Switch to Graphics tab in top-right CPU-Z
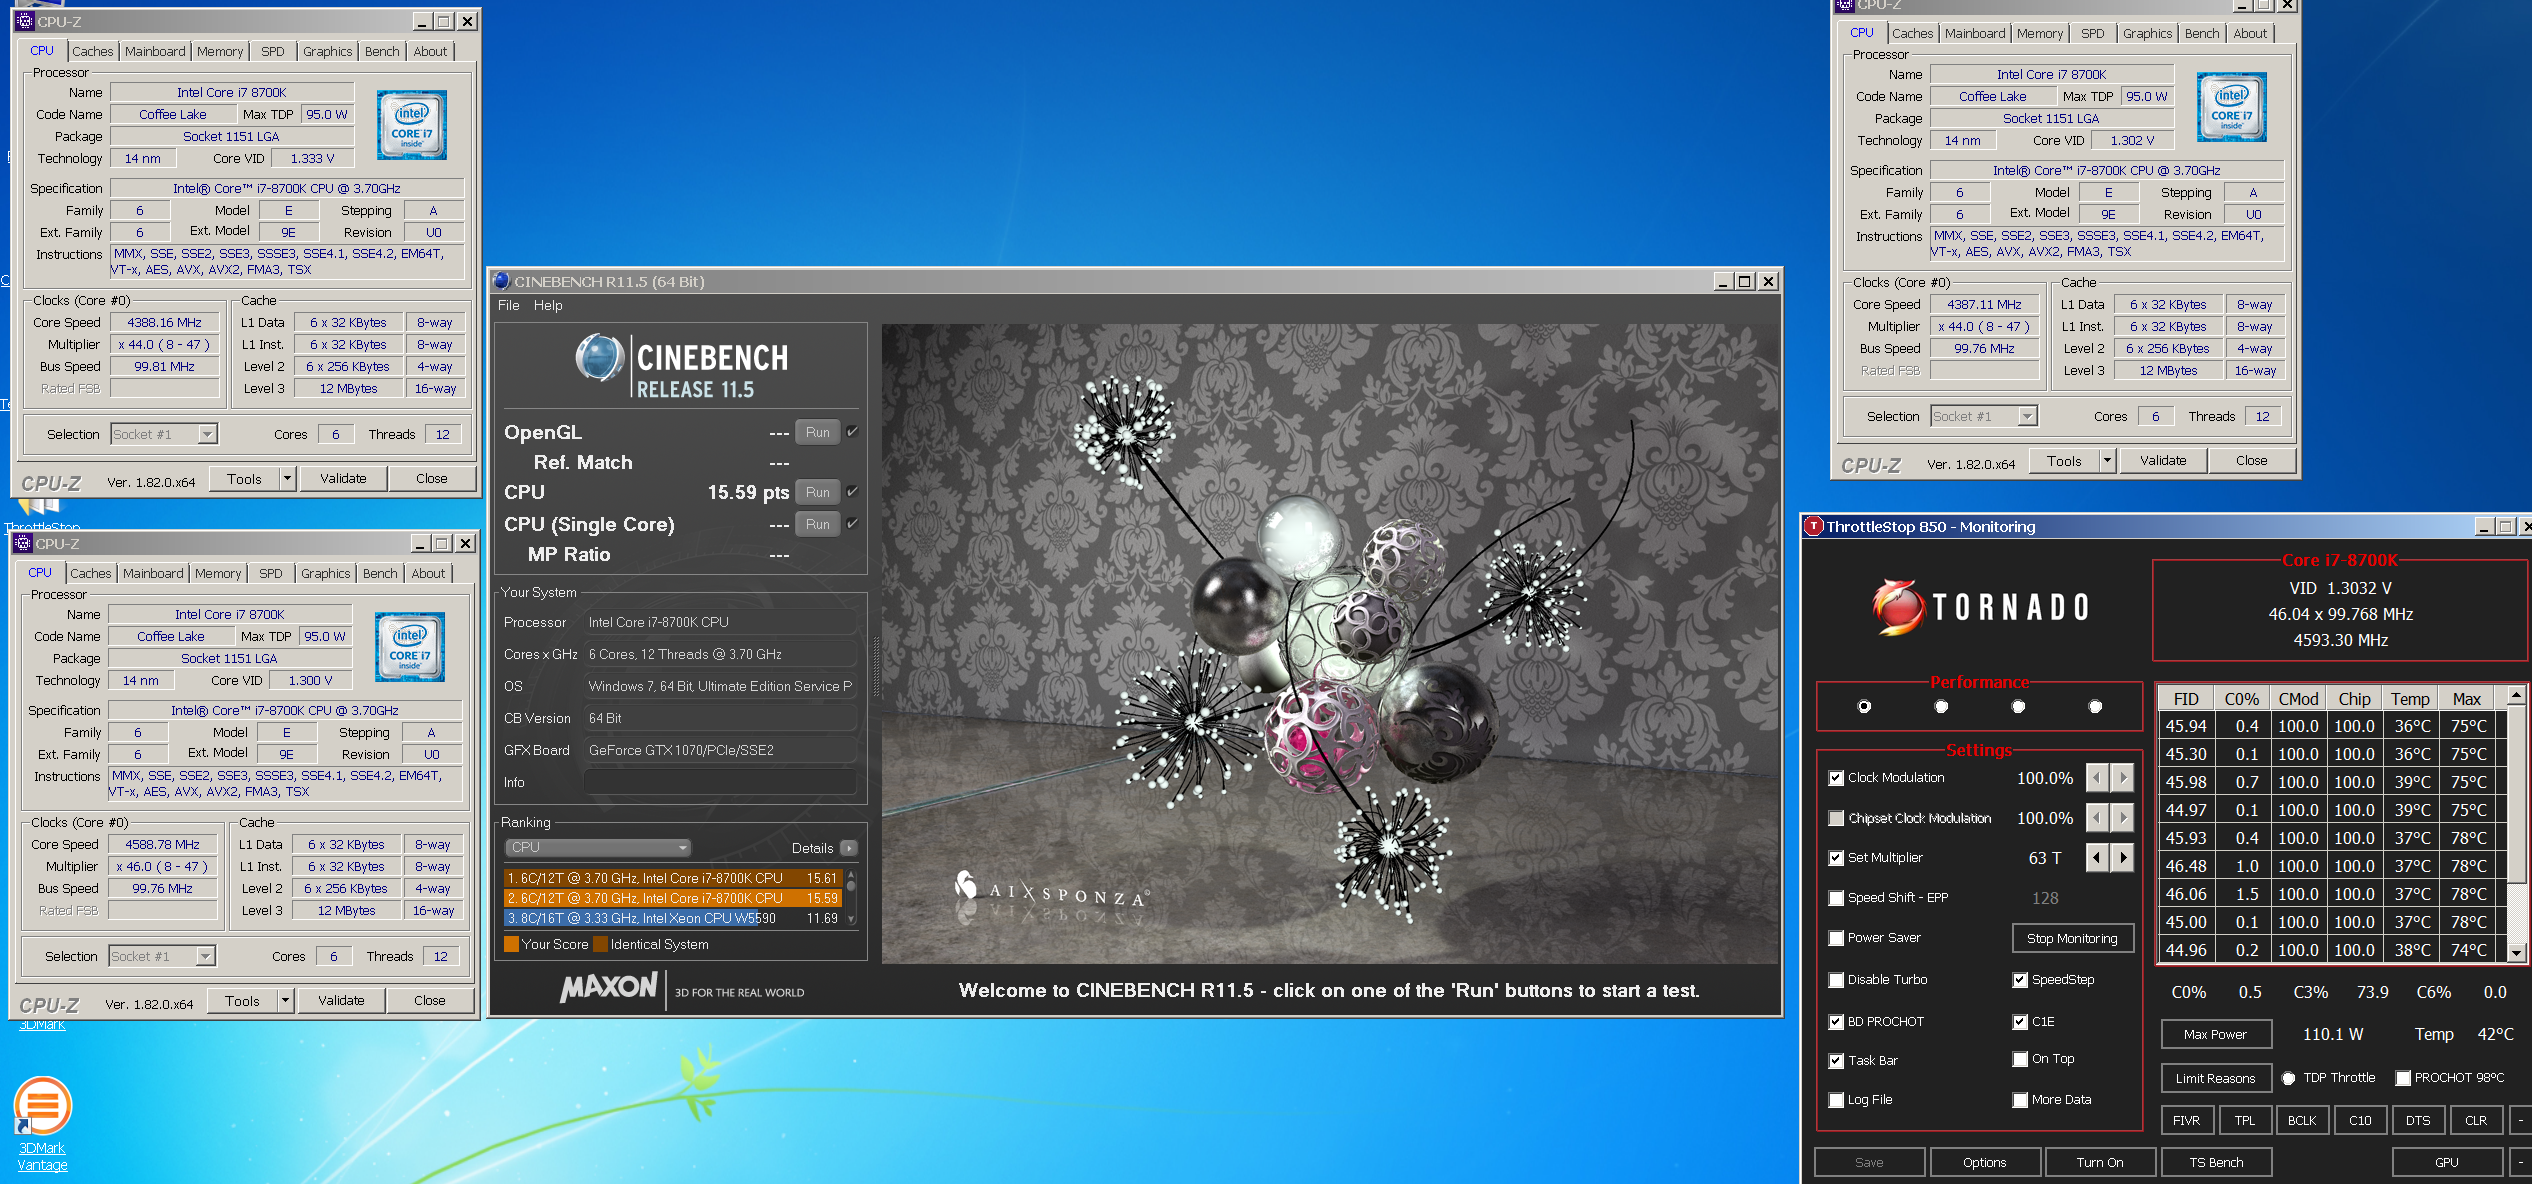The width and height of the screenshot is (2532, 1184). [x=2147, y=33]
